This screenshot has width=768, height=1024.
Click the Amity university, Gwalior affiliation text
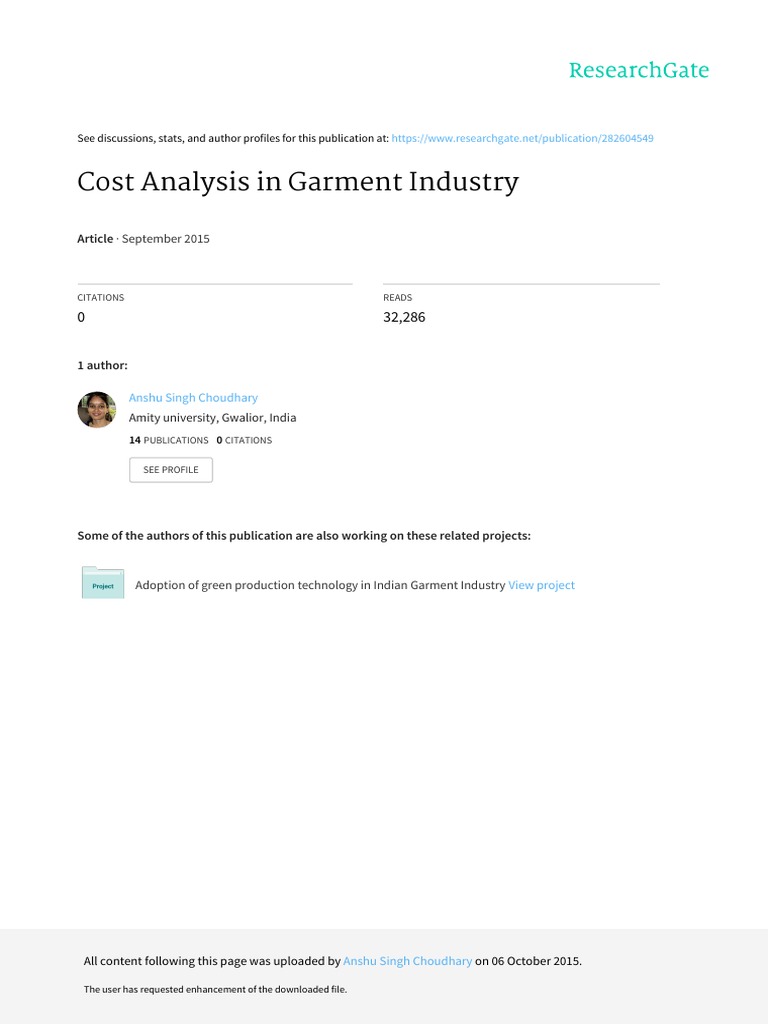[x=212, y=418]
